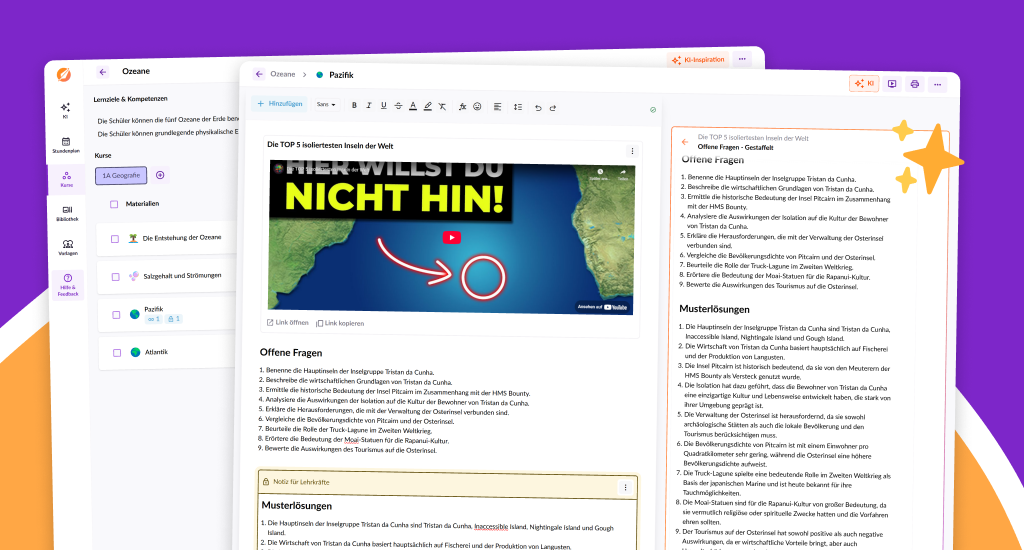The width and height of the screenshot is (1024, 550).
Task: Click the presentation play icon button
Action: (892, 84)
